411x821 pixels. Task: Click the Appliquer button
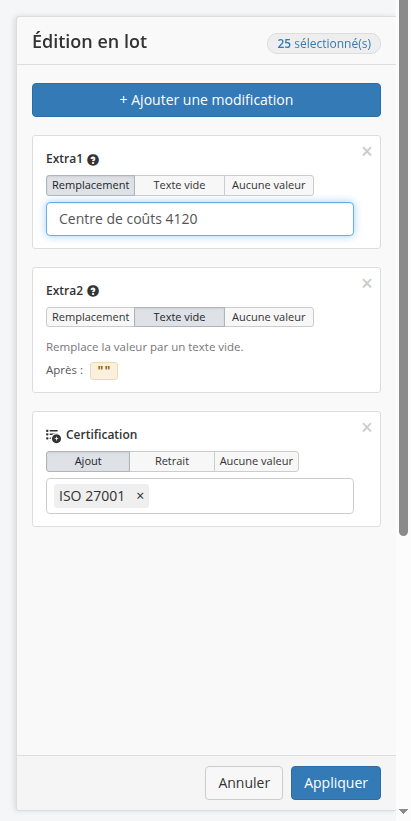[336, 783]
